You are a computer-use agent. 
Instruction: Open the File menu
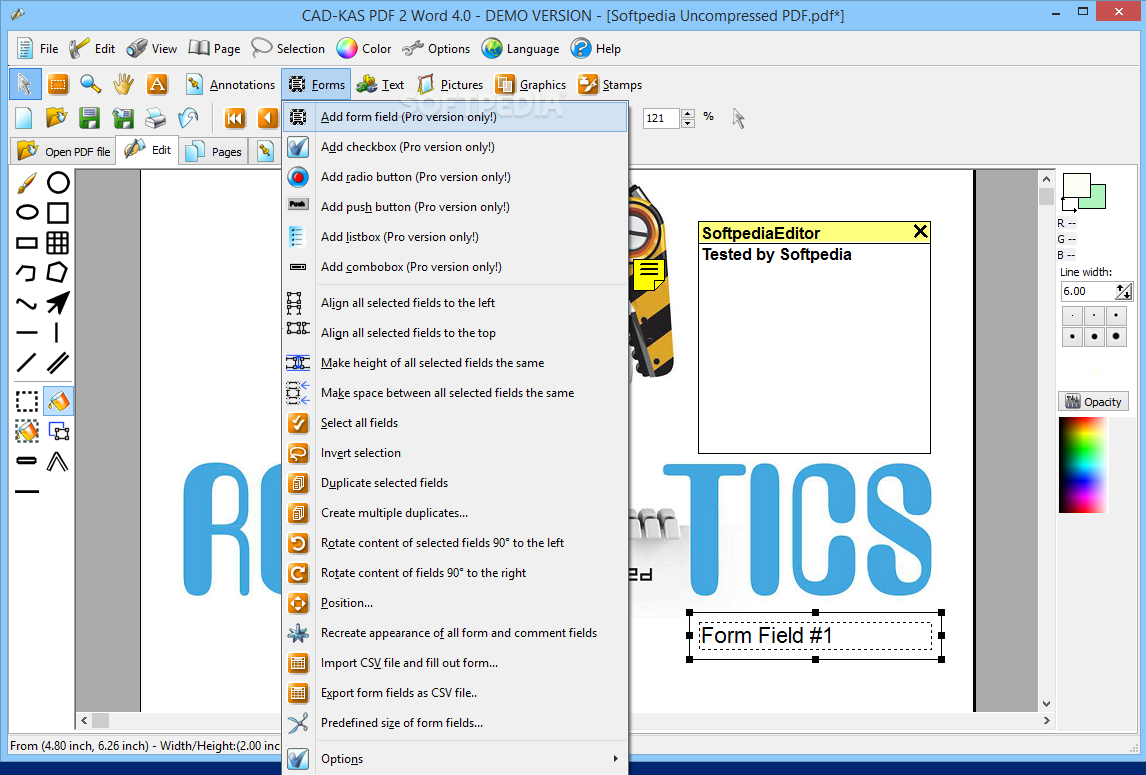38,48
